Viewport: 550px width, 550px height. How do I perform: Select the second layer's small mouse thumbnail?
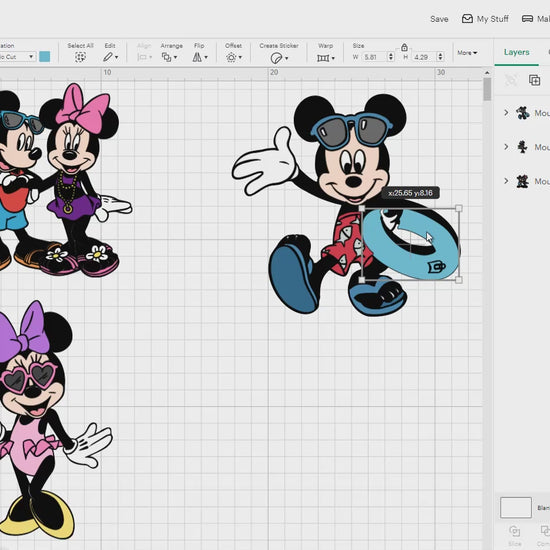tap(522, 147)
